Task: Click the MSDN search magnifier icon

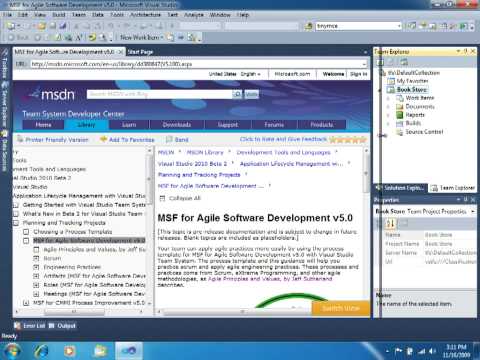Action: (237, 94)
